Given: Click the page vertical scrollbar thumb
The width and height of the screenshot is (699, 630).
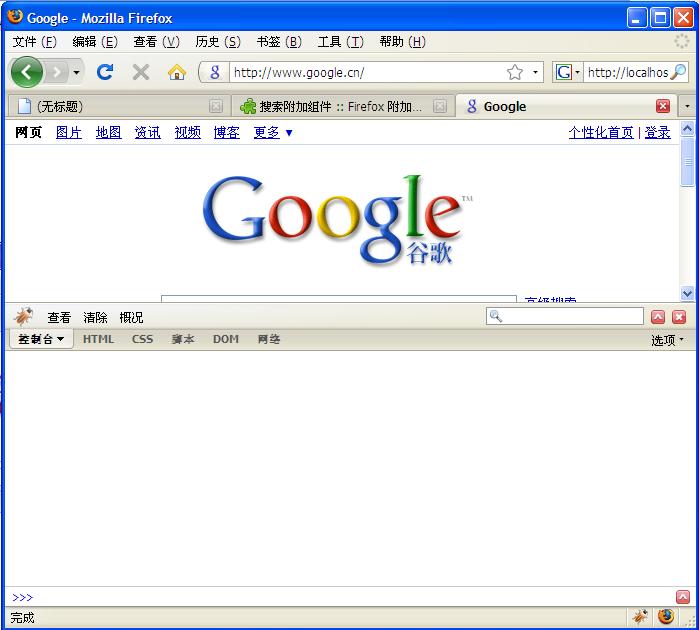Looking at the screenshot, I should [x=687, y=162].
